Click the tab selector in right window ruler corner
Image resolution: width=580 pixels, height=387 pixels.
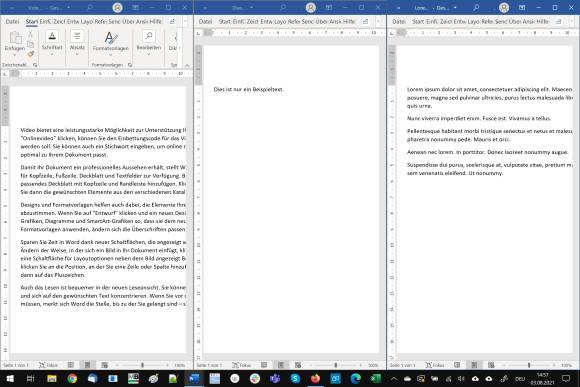[392, 33]
